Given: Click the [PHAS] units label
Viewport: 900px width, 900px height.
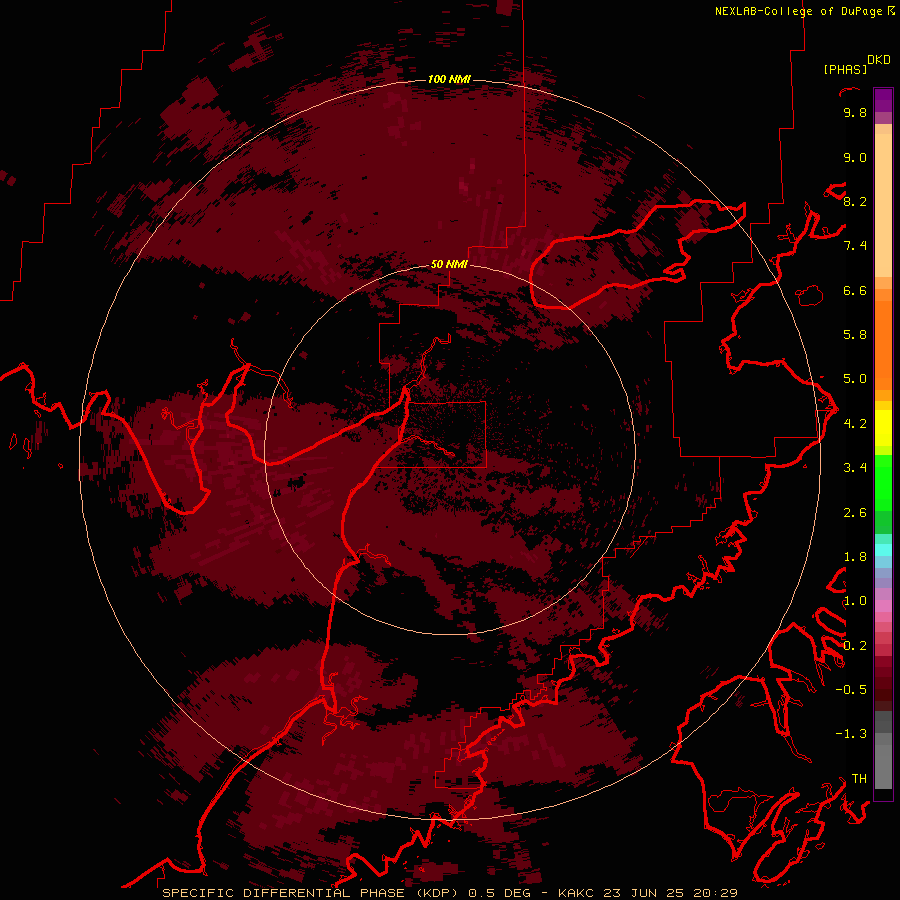Looking at the screenshot, I should click(x=845, y=70).
